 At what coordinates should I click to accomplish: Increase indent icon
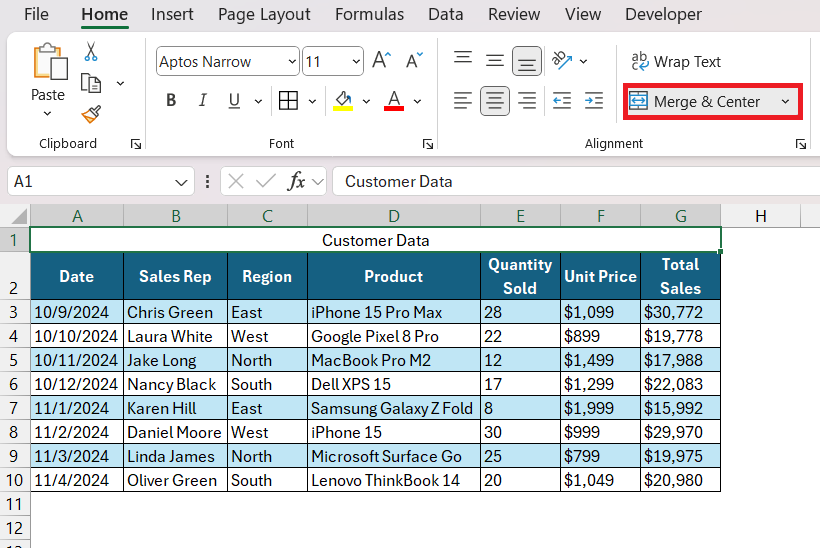click(x=594, y=100)
